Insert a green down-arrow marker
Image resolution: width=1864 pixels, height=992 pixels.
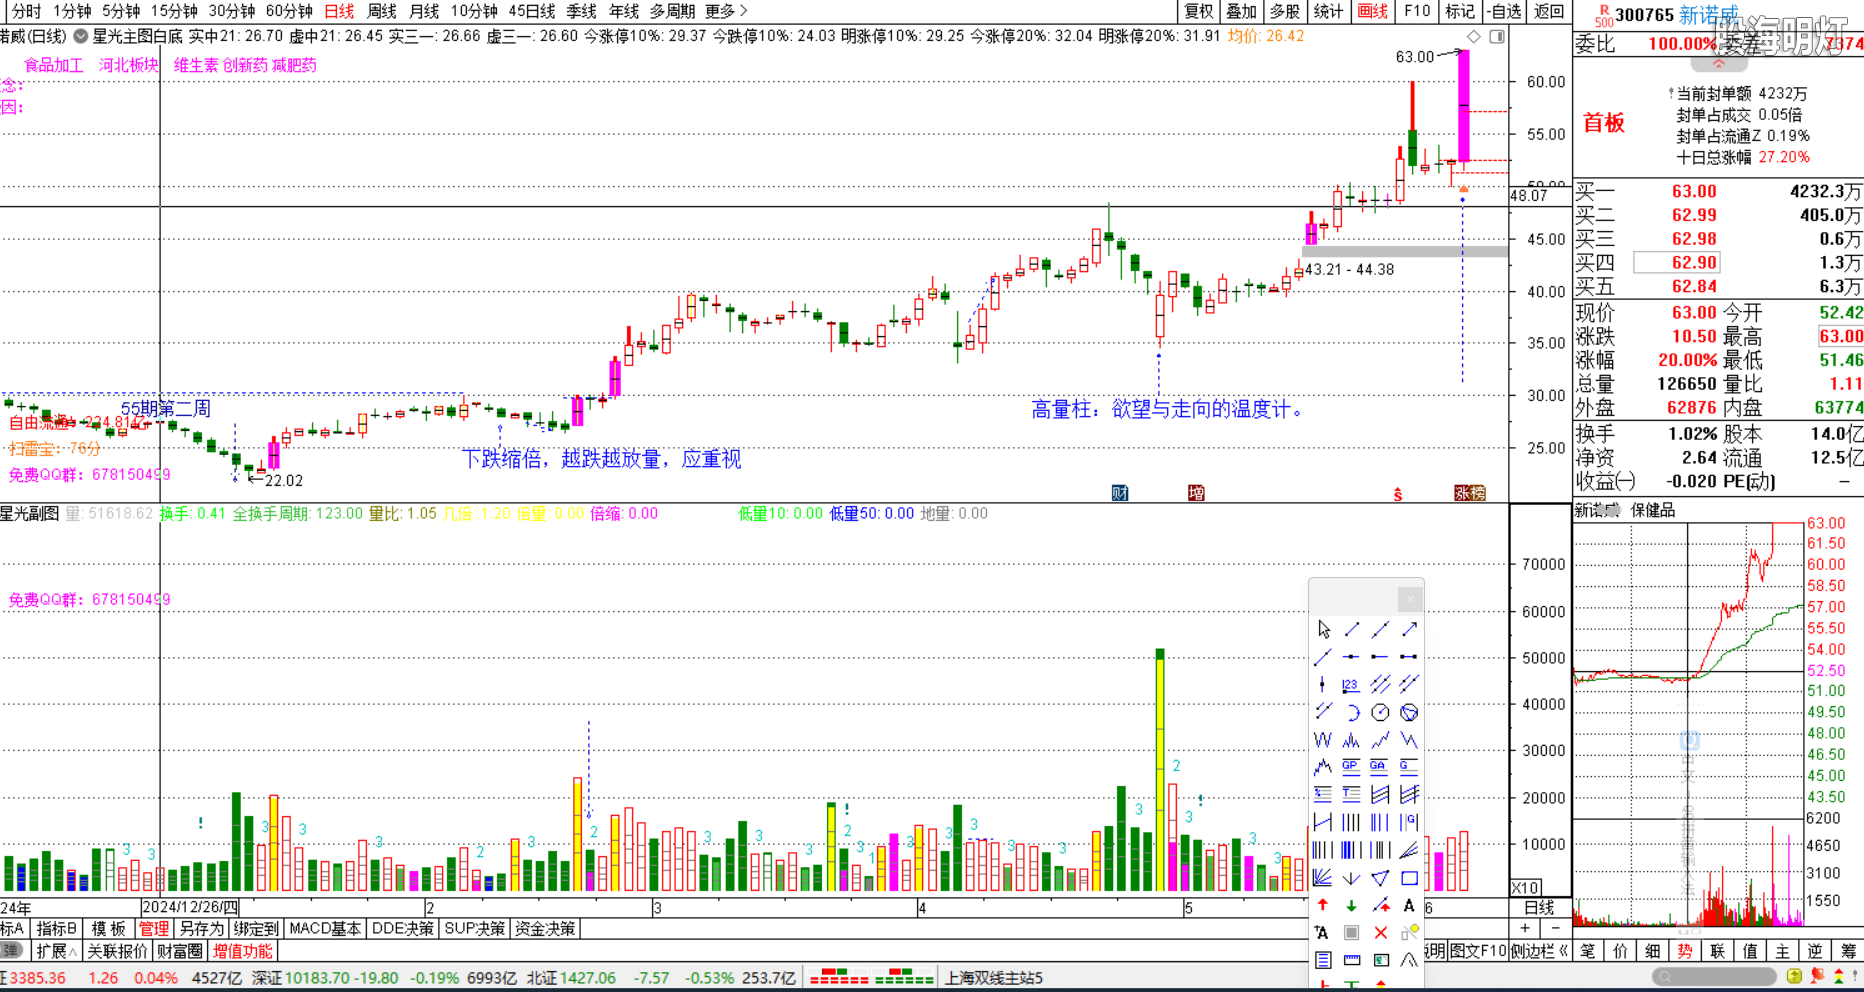click(x=1351, y=906)
